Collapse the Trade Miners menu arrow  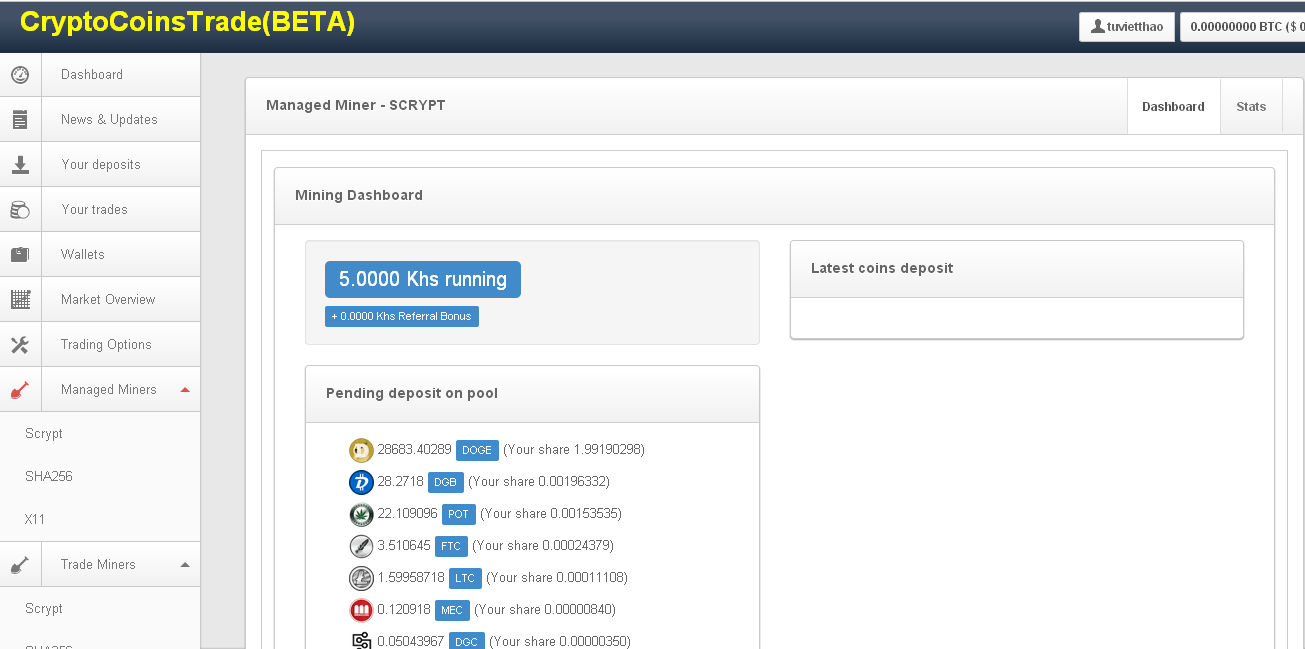[185, 564]
